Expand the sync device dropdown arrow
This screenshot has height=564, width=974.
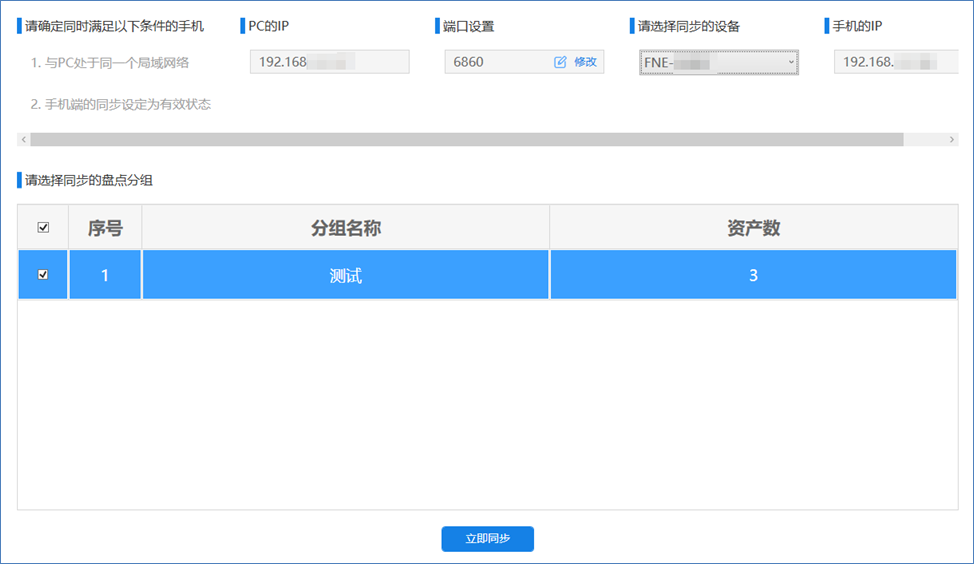click(x=791, y=63)
